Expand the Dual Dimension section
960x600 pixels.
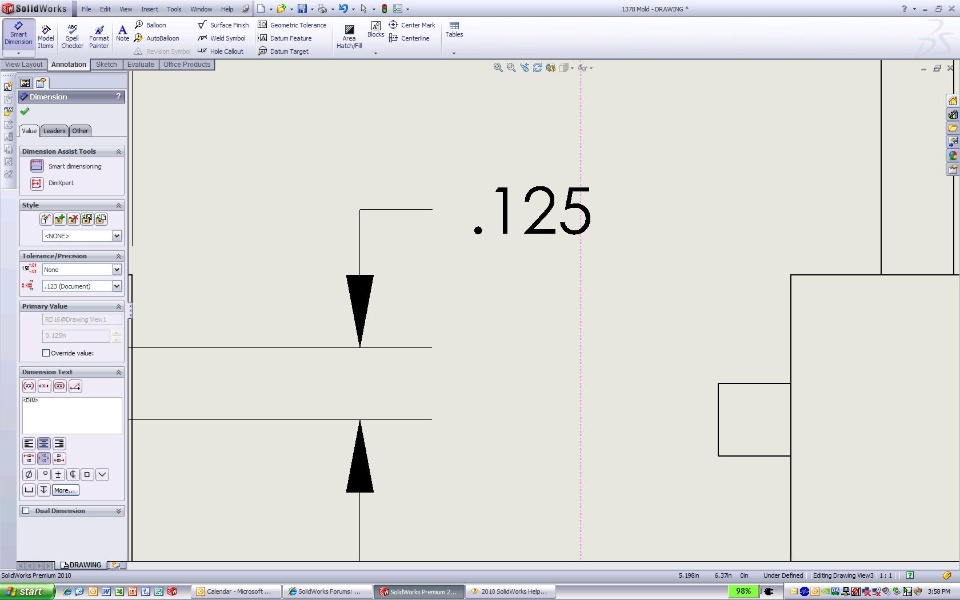click(x=119, y=511)
